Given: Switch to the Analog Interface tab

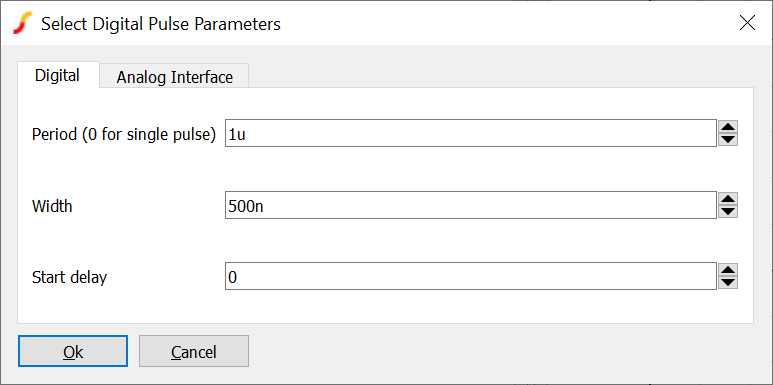Looking at the screenshot, I should [175, 77].
